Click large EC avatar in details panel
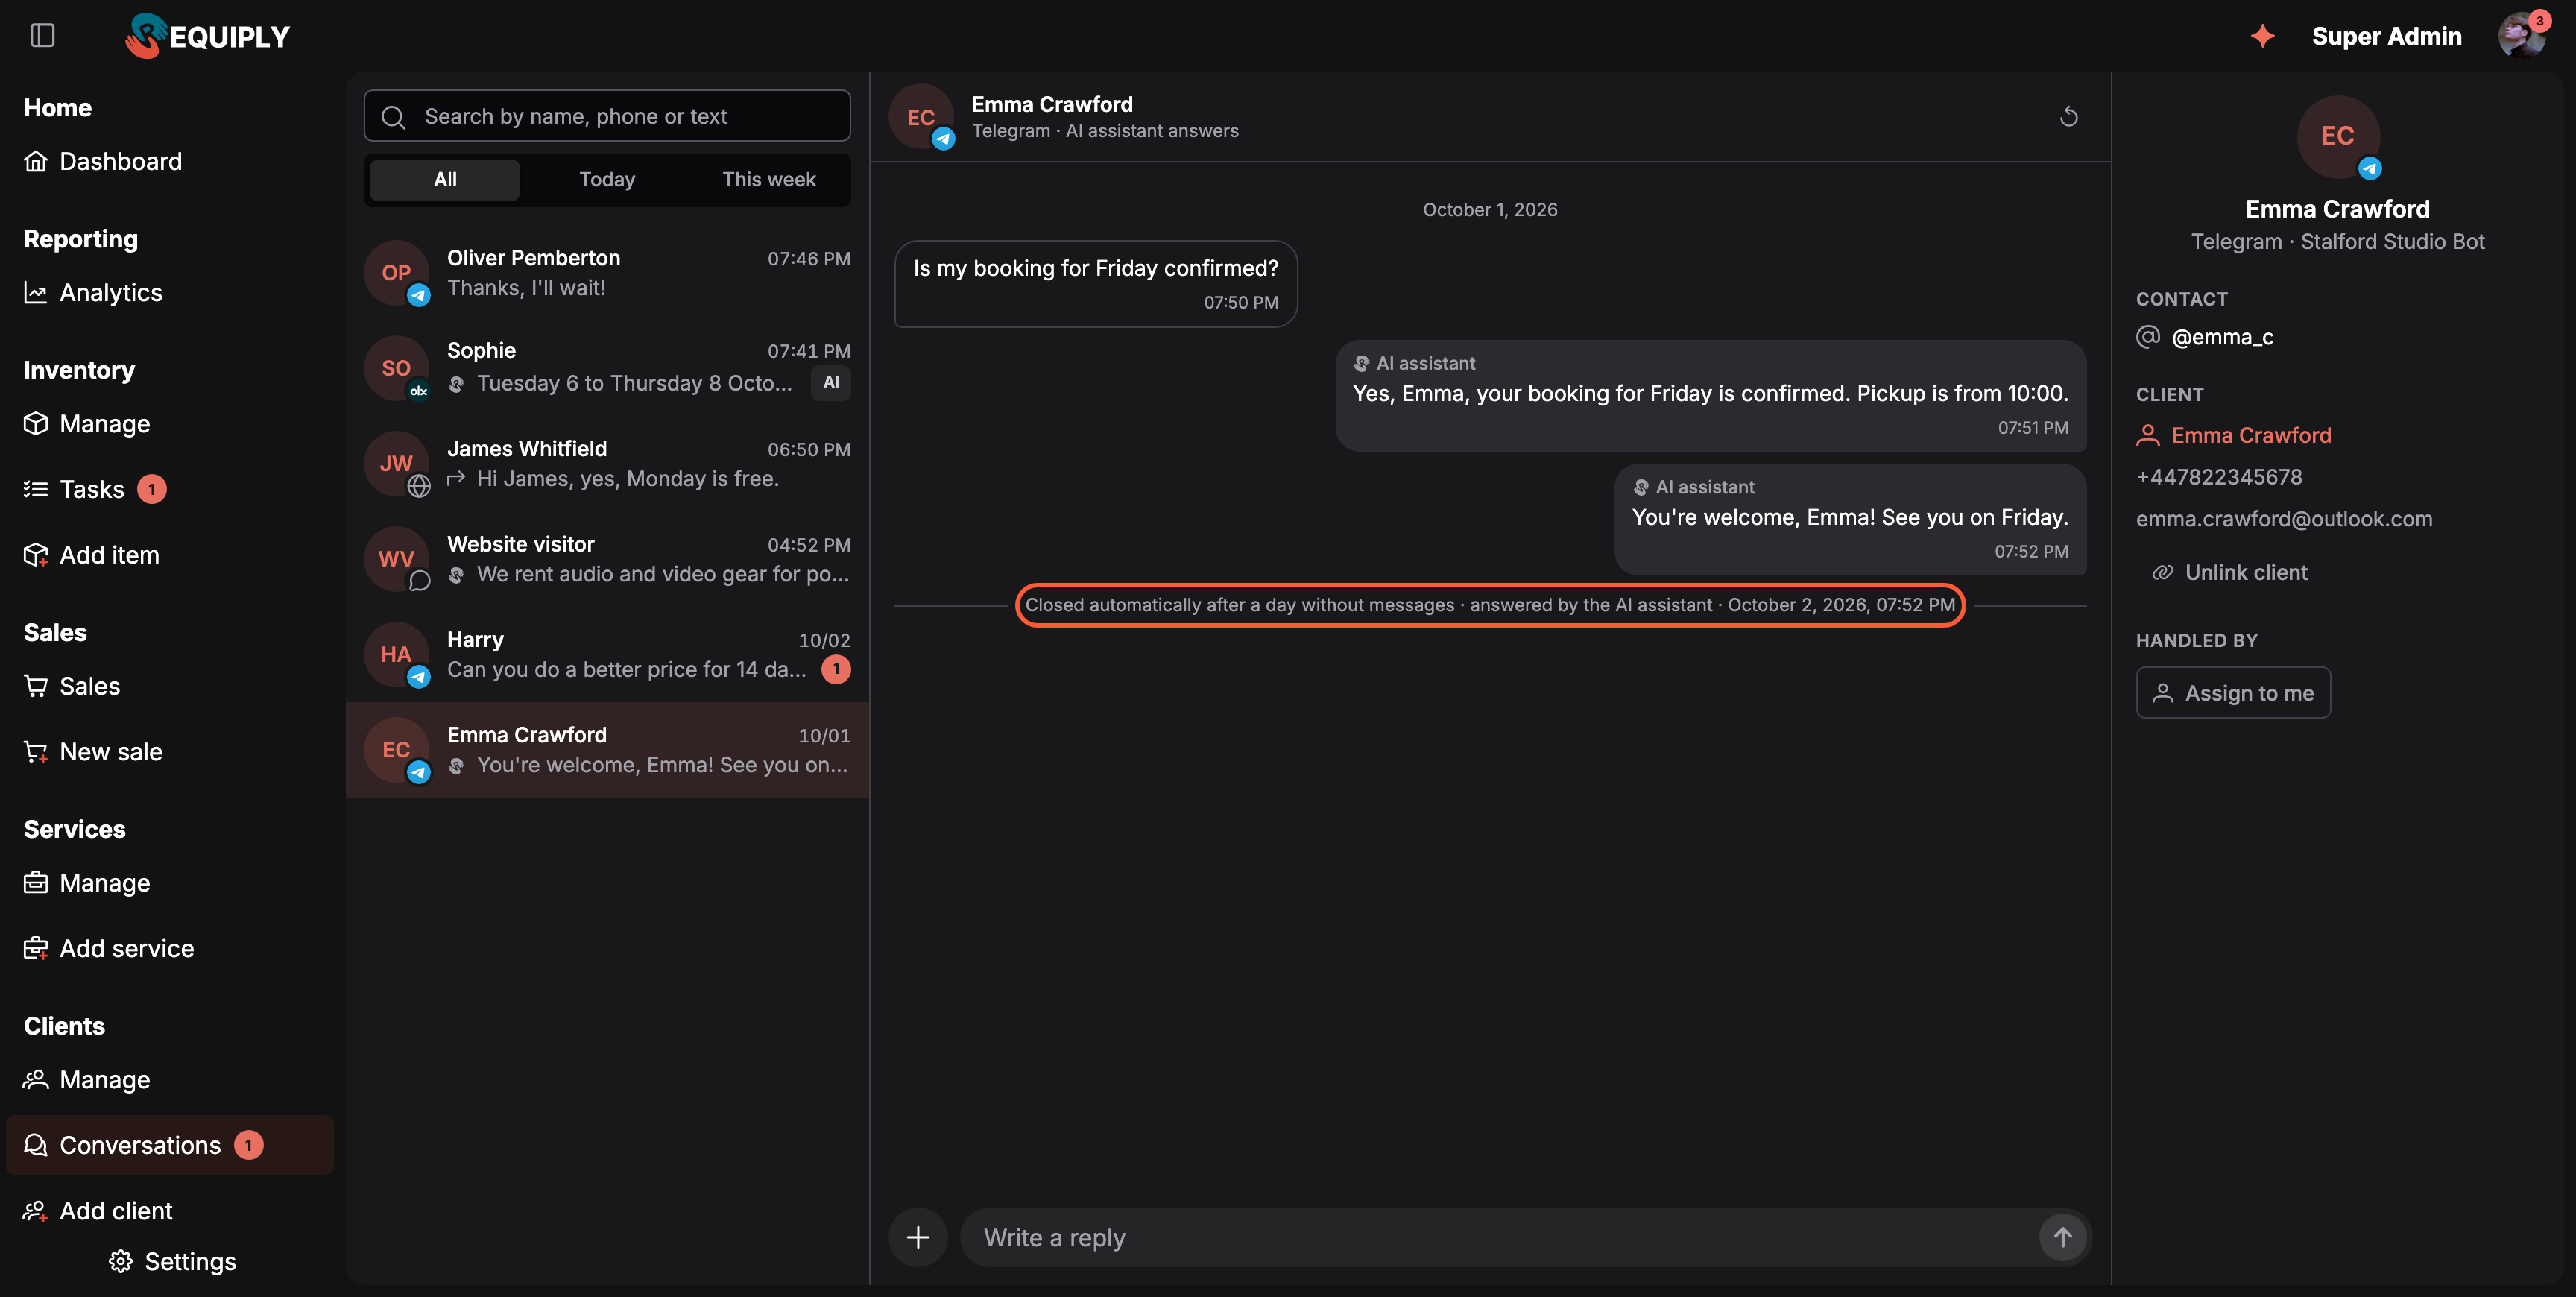 [x=2337, y=137]
